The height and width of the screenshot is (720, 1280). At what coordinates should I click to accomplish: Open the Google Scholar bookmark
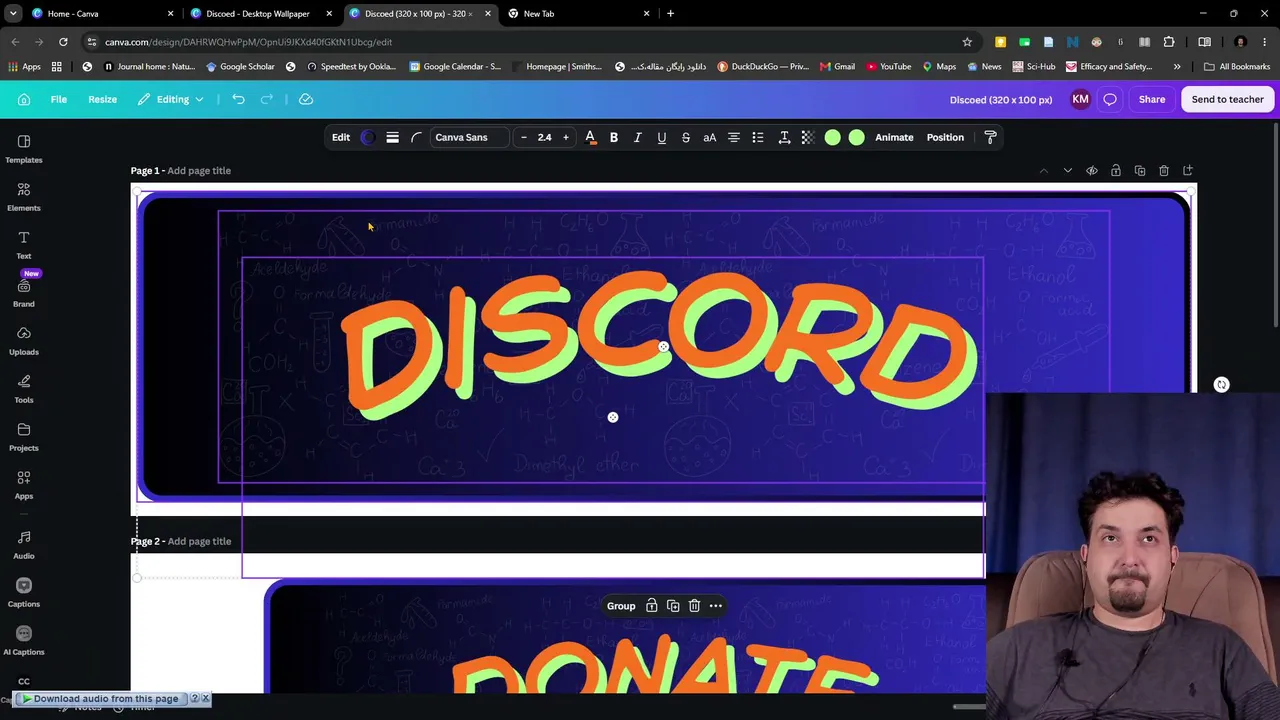[x=240, y=67]
